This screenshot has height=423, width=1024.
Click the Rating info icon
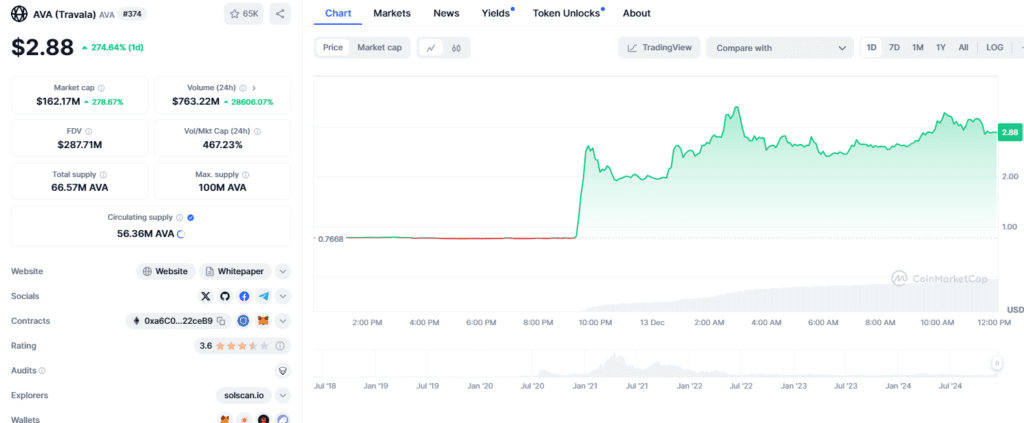tap(280, 346)
